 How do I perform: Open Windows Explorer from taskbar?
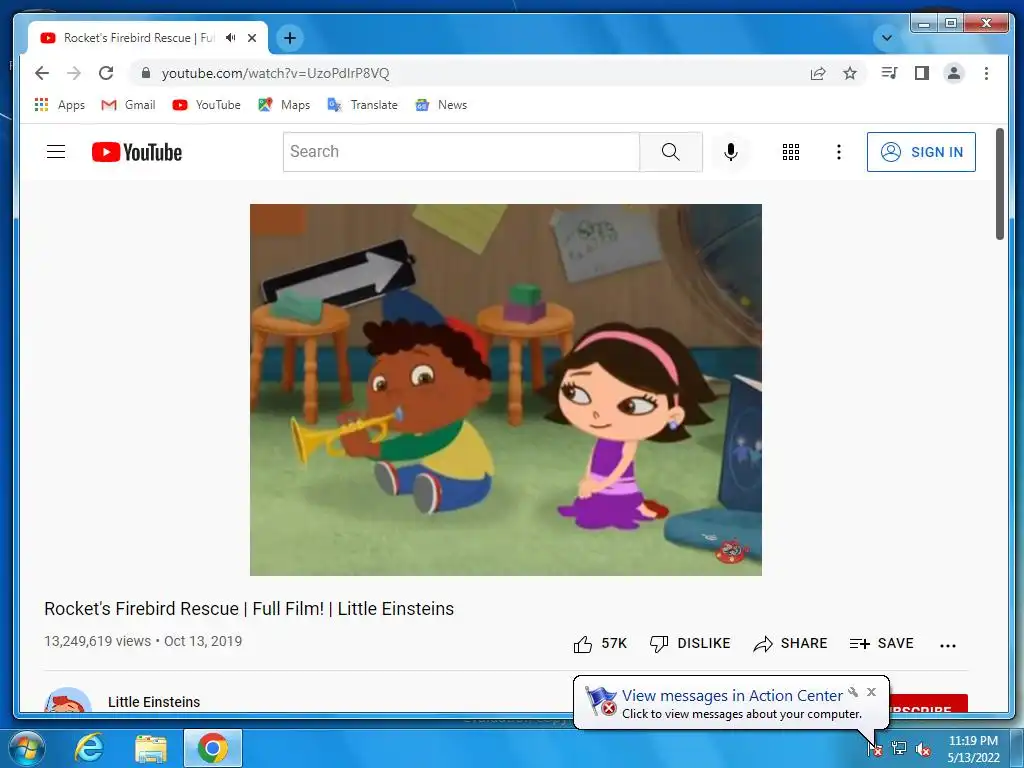click(x=151, y=748)
